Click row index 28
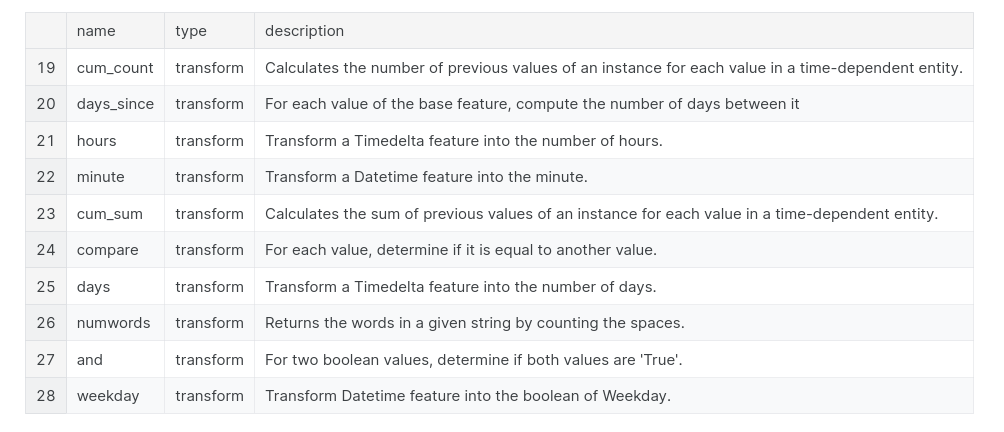Viewport: 1004px width, 432px height. click(x=46, y=396)
